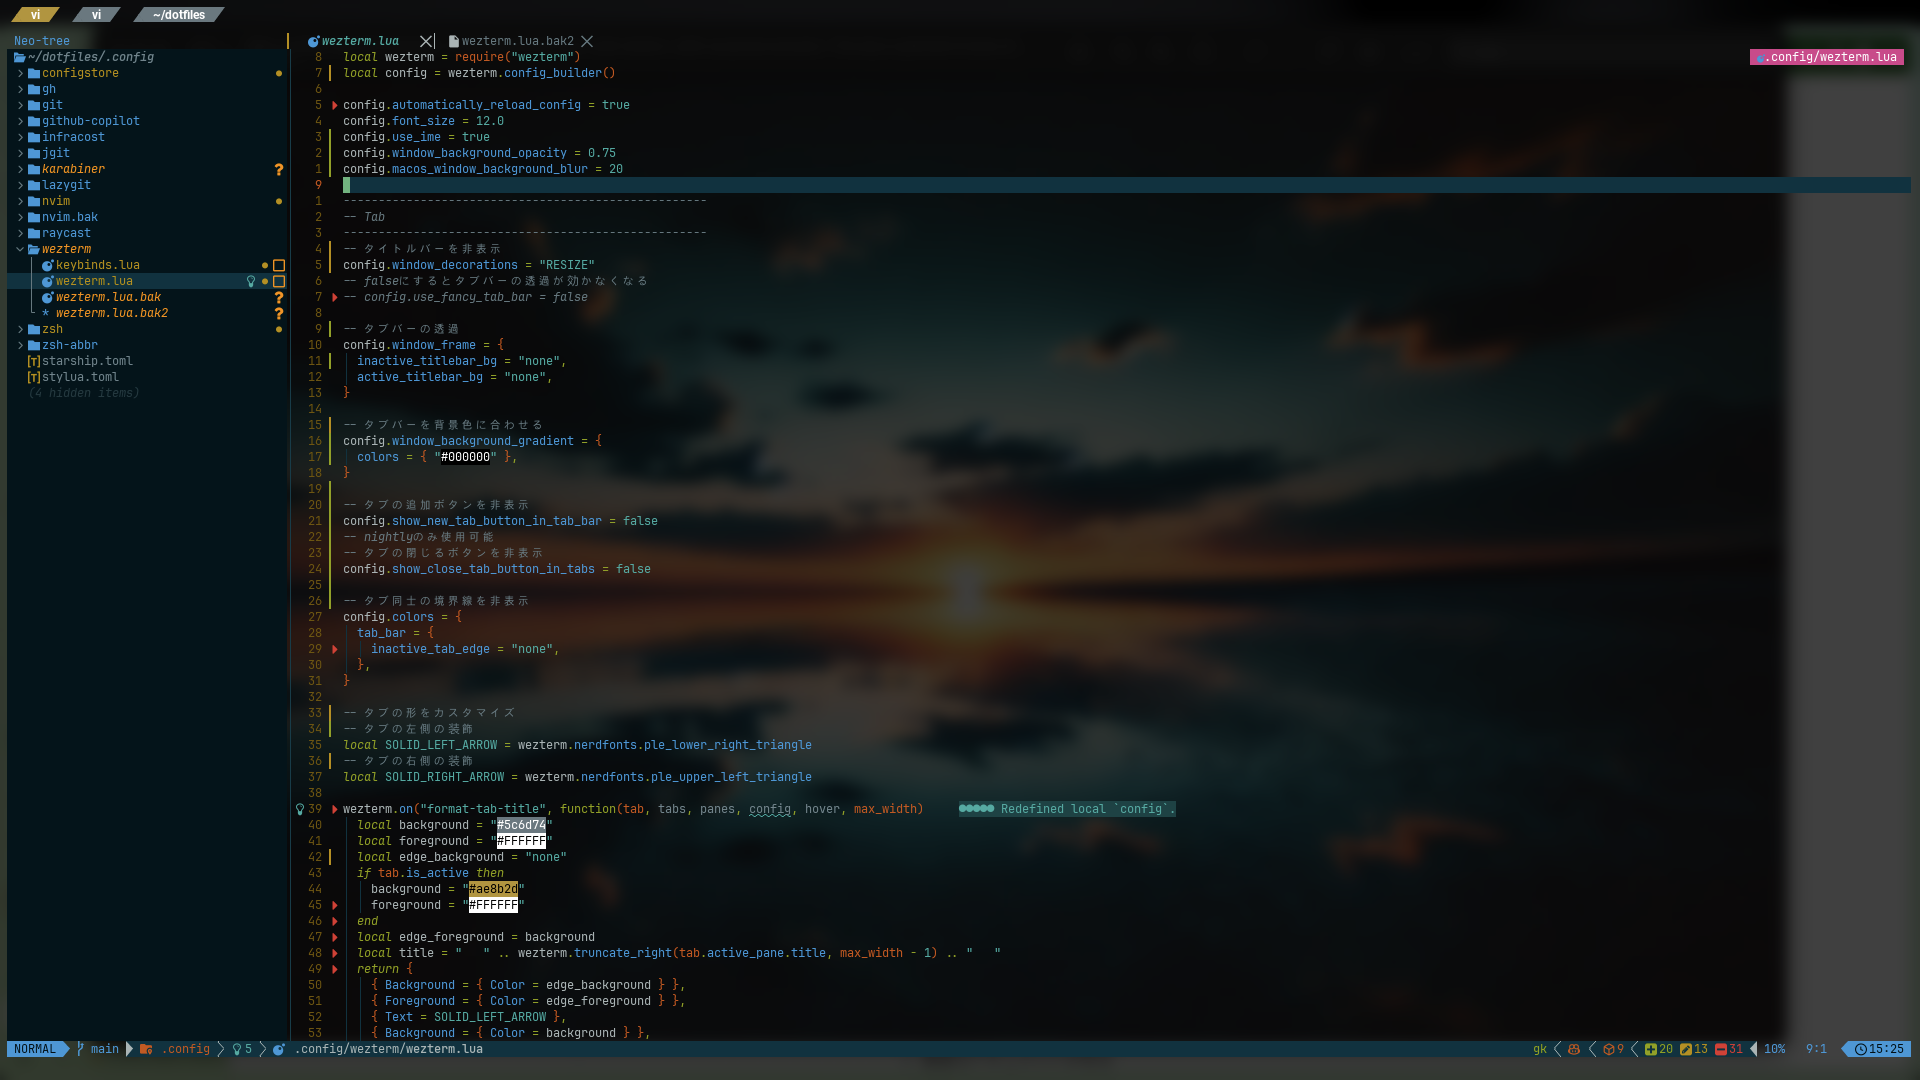Click the root folder icon of ~/dotfiles/.config
The image size is (1920, 1080).
coord(20,57)
